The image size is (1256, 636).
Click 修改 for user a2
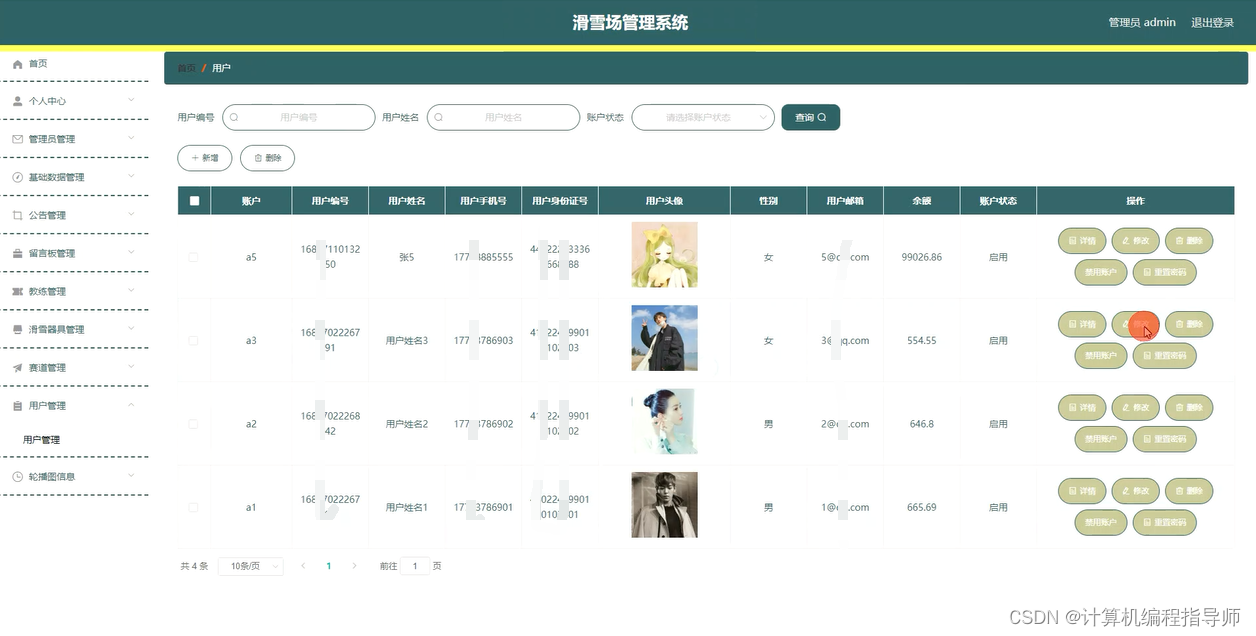1135,407
